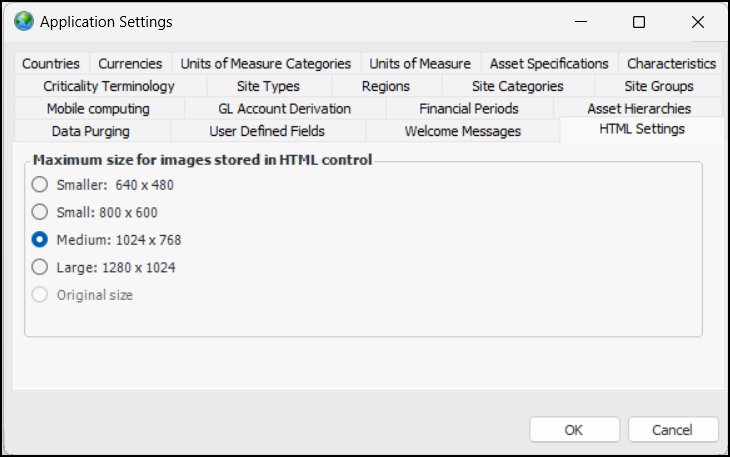The height and width of the screenshot is (457, 730).
Task: Open the GL Account Derivation tab
Action: pos(284,108)
